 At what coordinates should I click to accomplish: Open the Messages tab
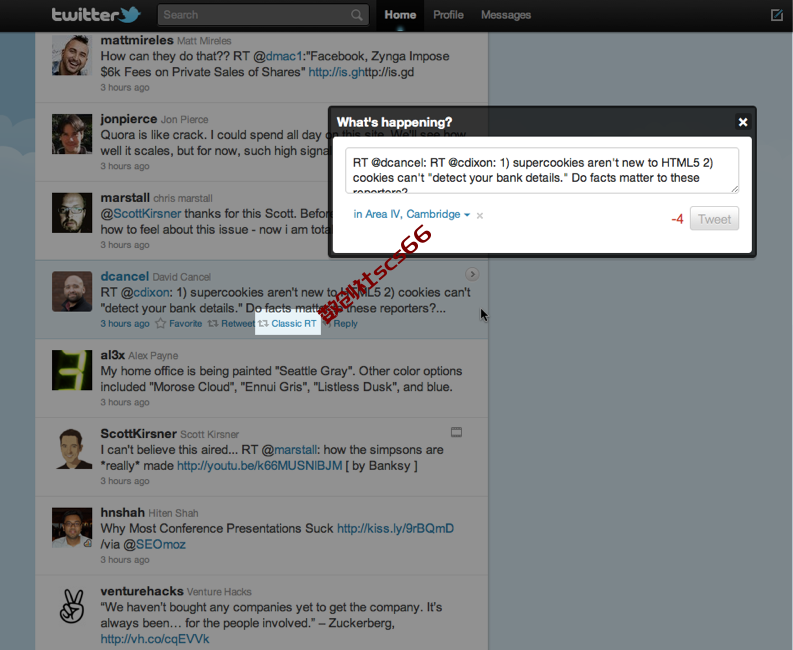coord(506,15)
